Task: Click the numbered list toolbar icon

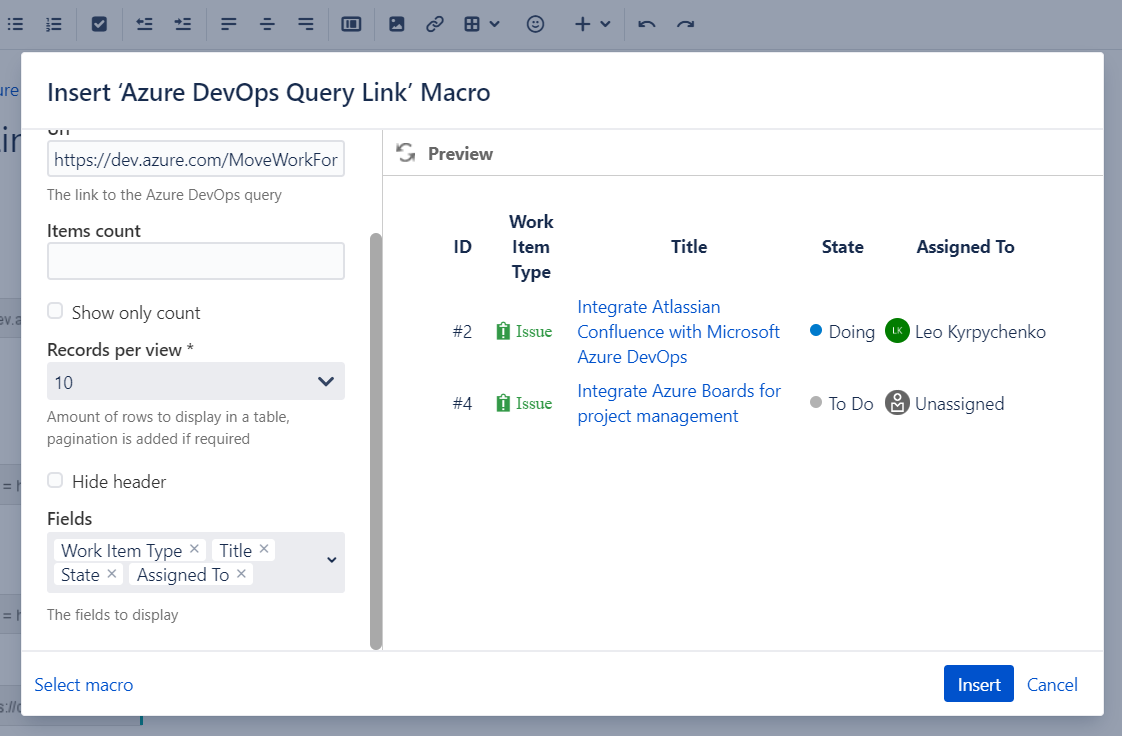Action: [x=54, y=24]
